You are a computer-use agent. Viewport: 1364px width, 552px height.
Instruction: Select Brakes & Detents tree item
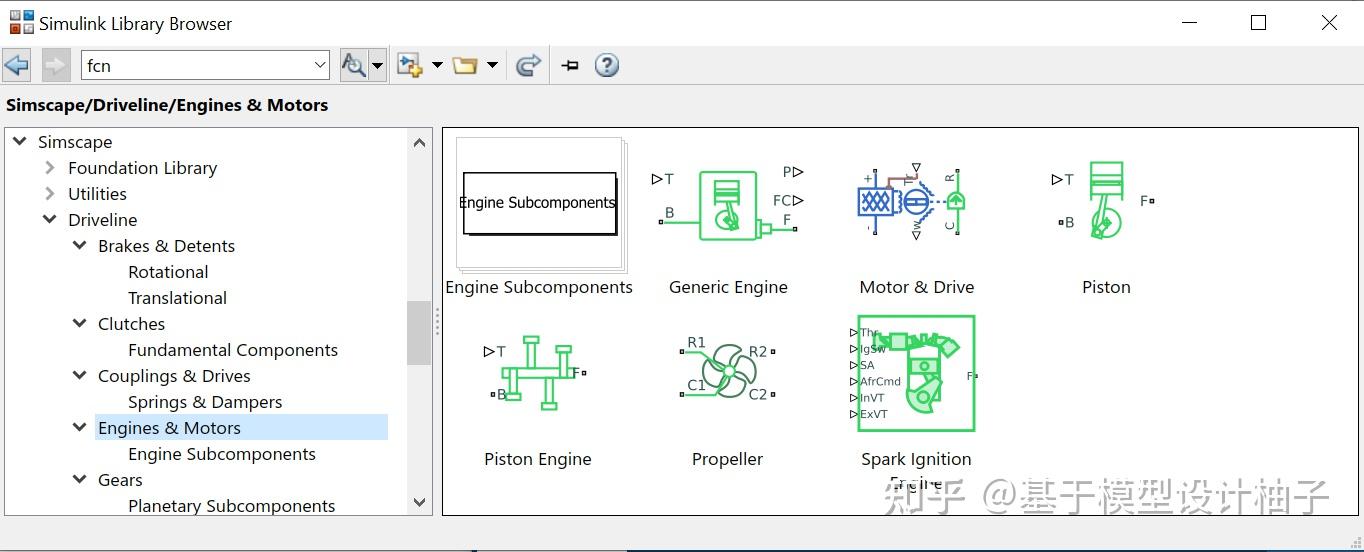click(x=166, y=246)
